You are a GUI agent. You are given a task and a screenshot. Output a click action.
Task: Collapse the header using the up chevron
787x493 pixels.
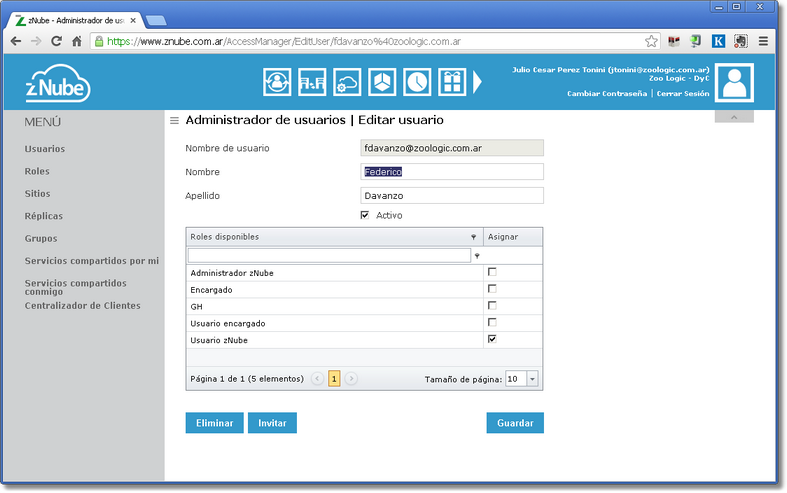coord(735,117)
